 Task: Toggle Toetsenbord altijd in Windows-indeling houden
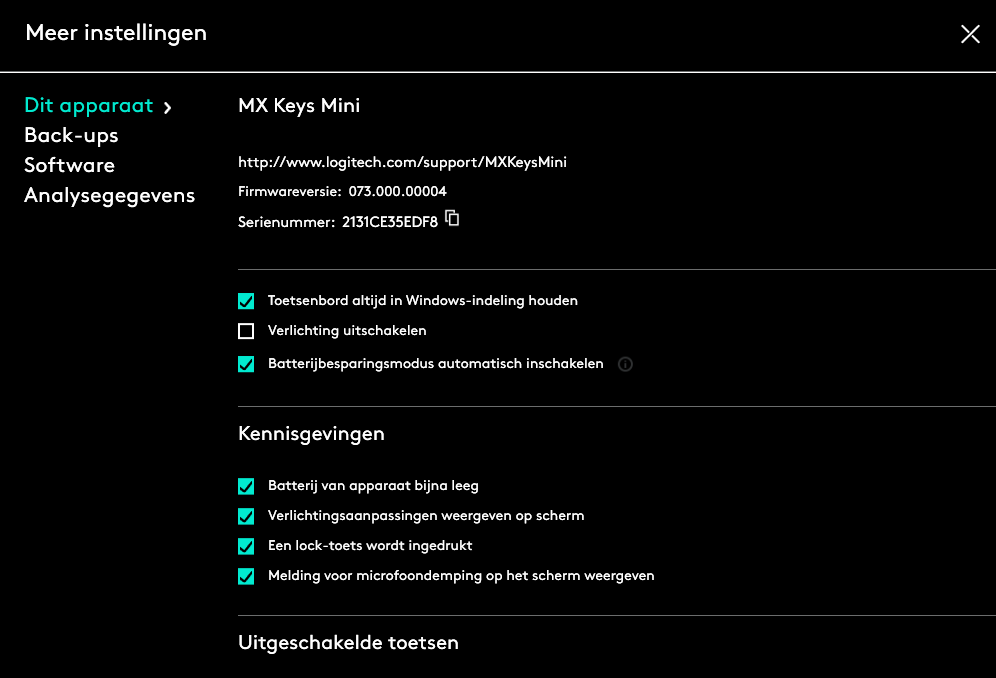(x=246, y=301)
